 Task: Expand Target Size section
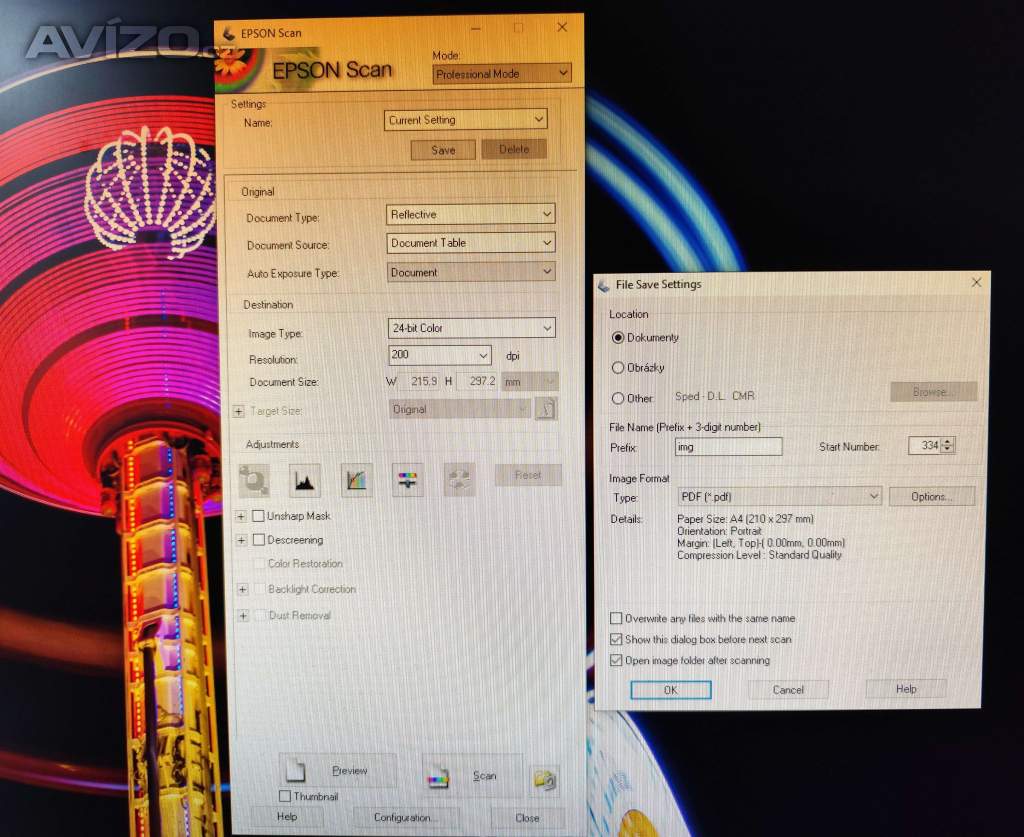click(x=238, y=411)
